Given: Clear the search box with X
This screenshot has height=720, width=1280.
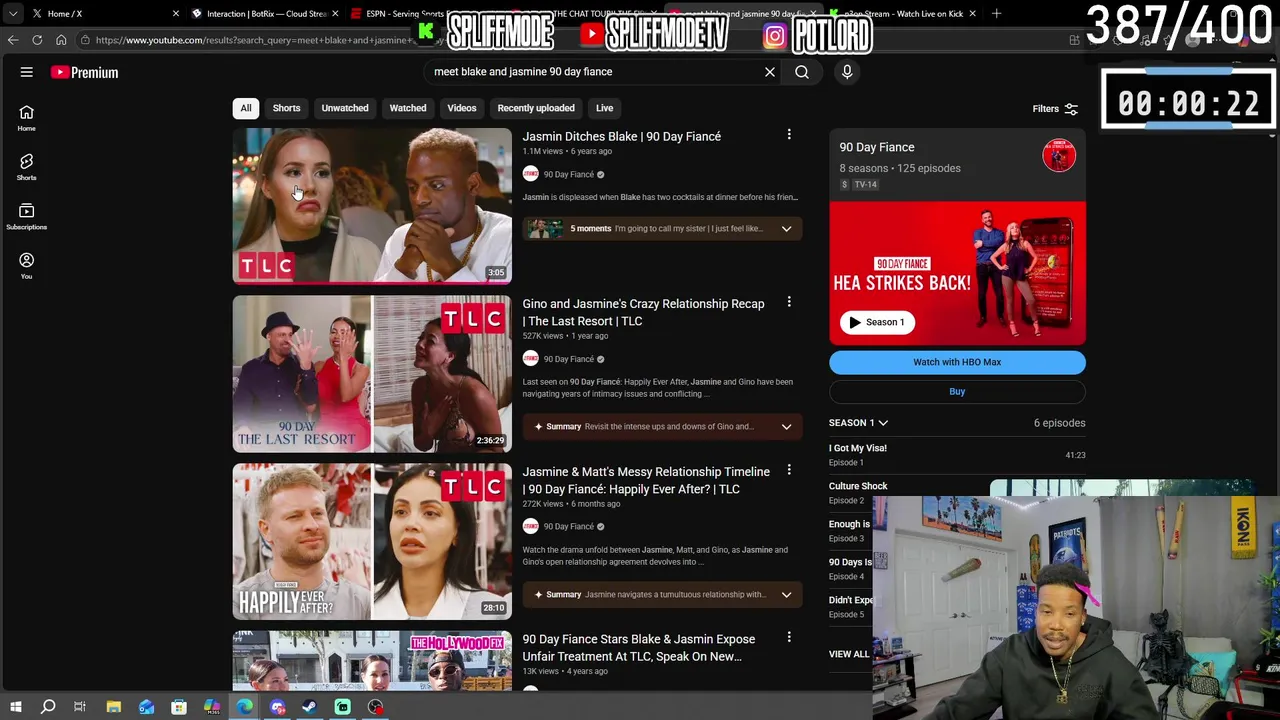Looking at the screenshot, I should 770,72.
